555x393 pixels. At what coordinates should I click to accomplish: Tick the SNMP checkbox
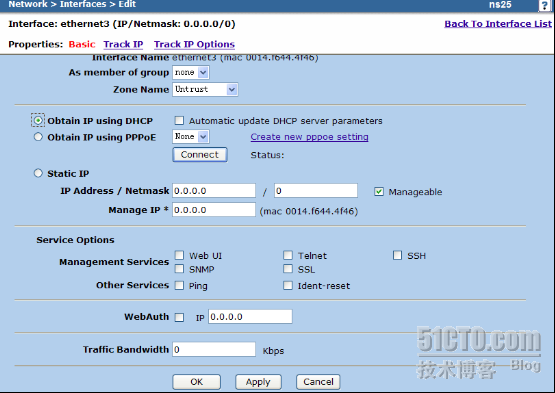coord(179,269)
